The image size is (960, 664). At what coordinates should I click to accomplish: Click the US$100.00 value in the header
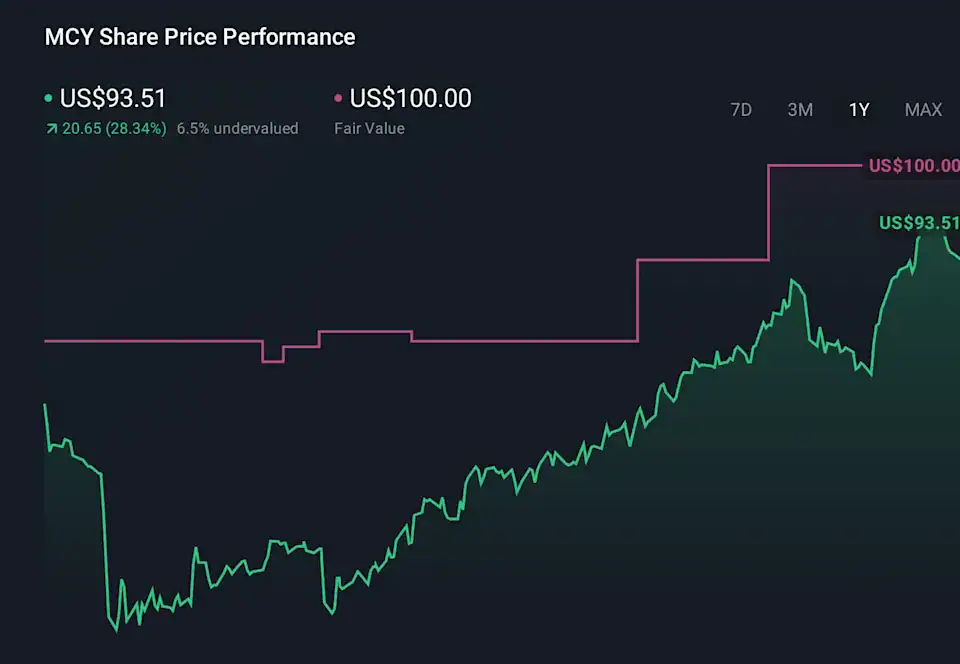tap(410, 99)
